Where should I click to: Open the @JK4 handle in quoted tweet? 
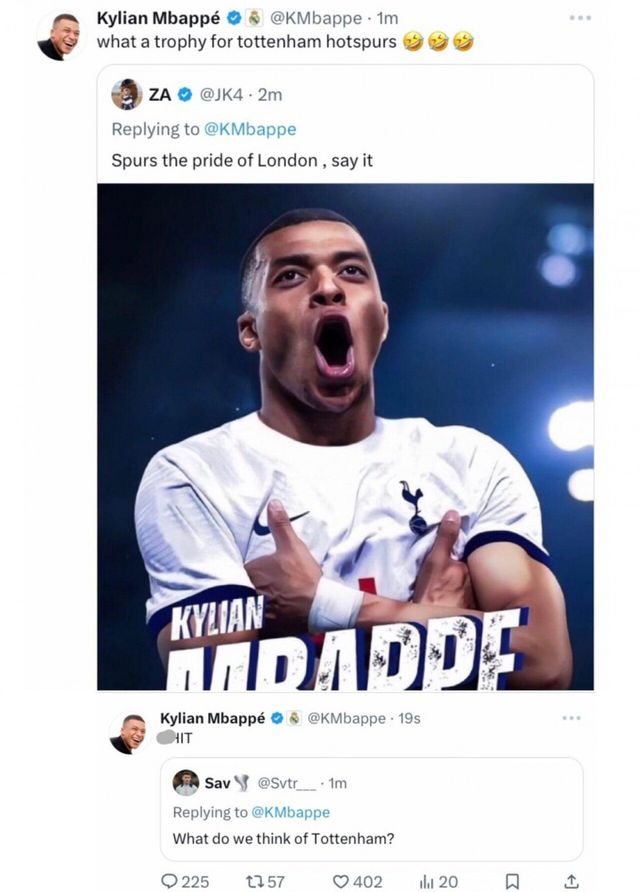coord(221,95)
